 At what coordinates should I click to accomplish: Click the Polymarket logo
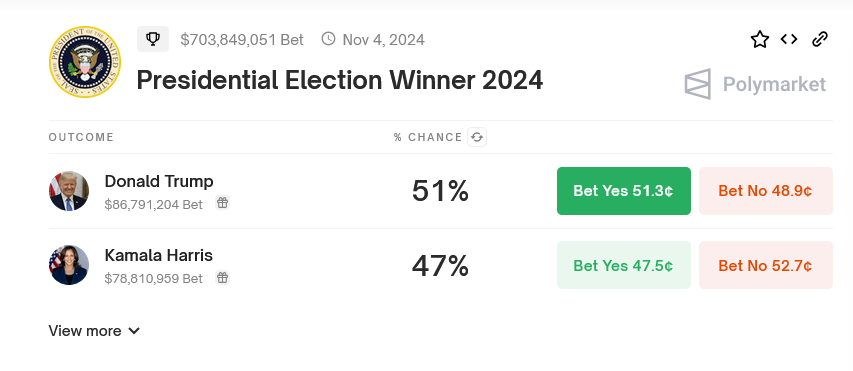click(756, 84)
